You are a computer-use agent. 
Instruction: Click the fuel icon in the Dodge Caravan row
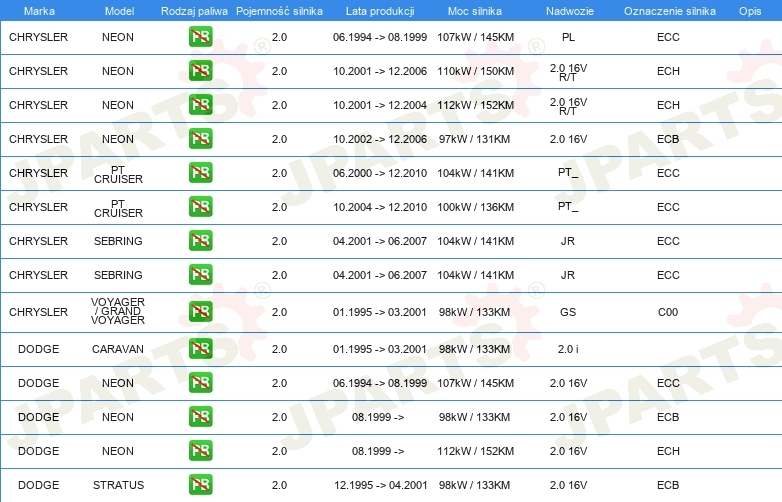pyautogui.click(x=200, y=348)
